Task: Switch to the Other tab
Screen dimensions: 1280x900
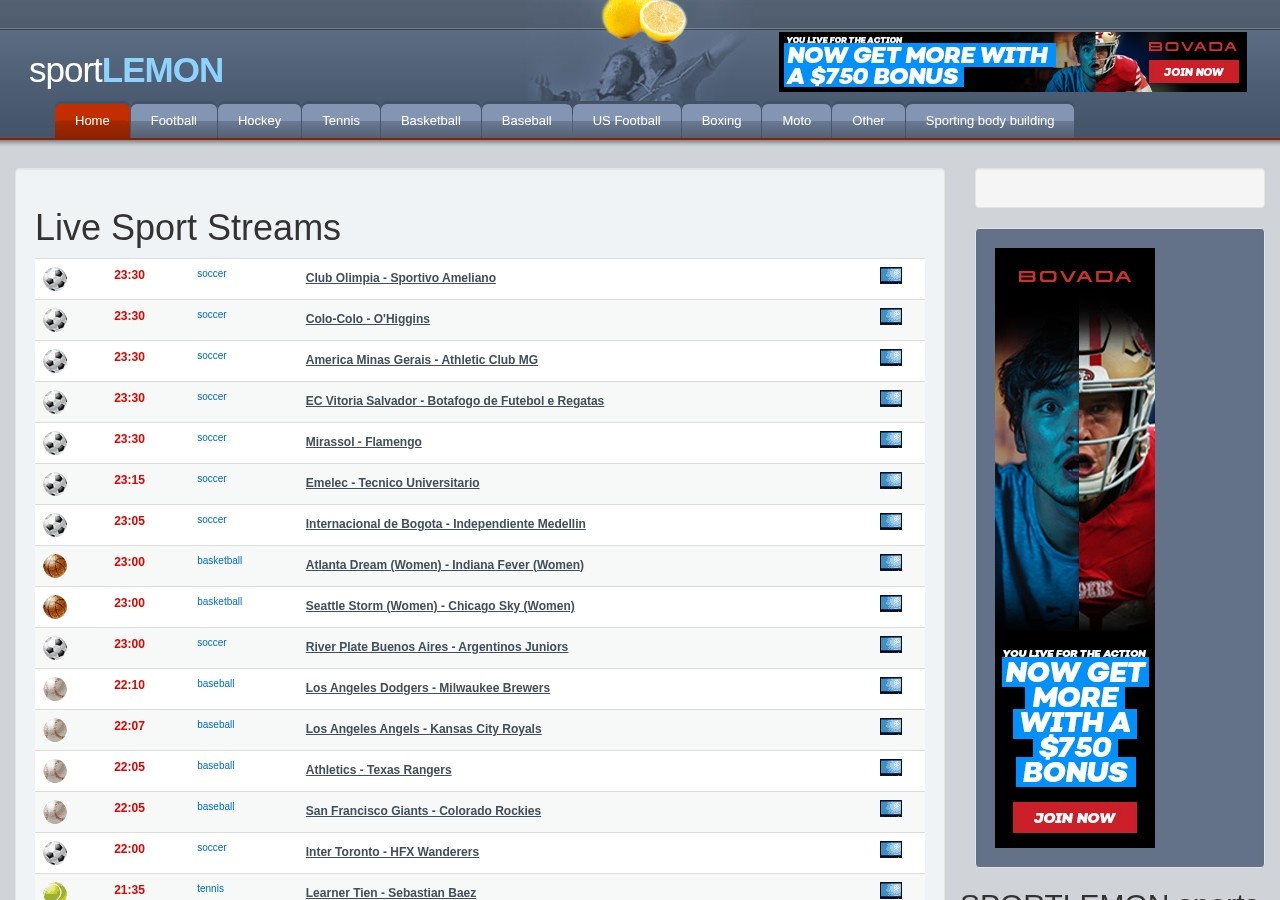Action: (x=869, y=121)
